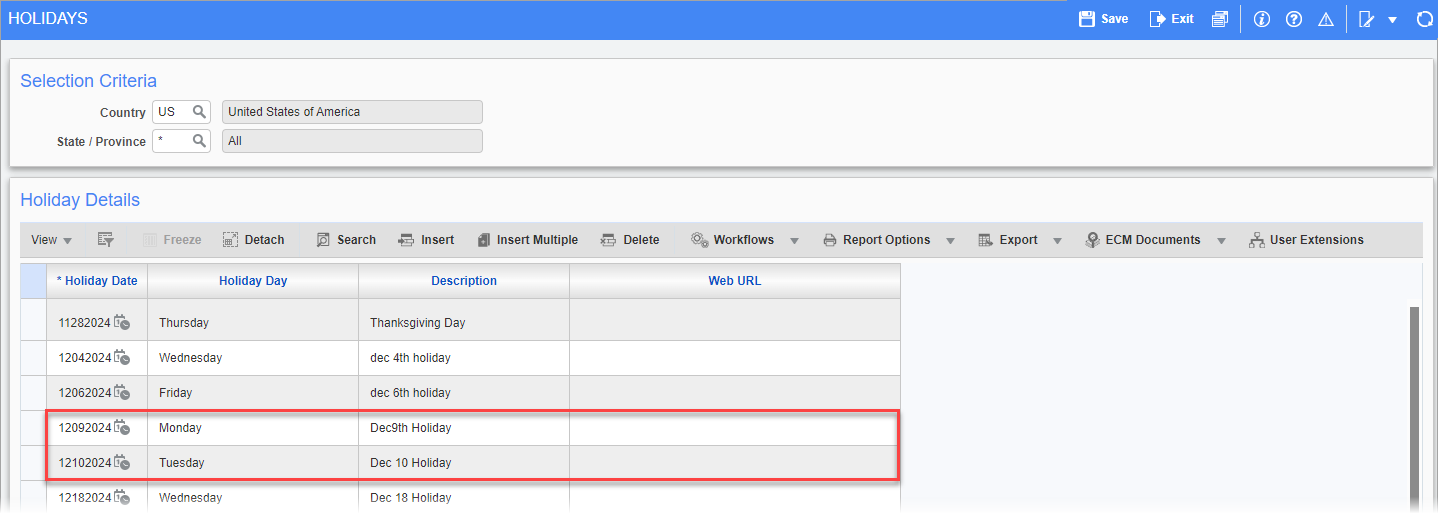This screenshot has height=514, width=1438.
Task: Expand the dropdown arrow beside edit icon
Action: [1392, 20]
